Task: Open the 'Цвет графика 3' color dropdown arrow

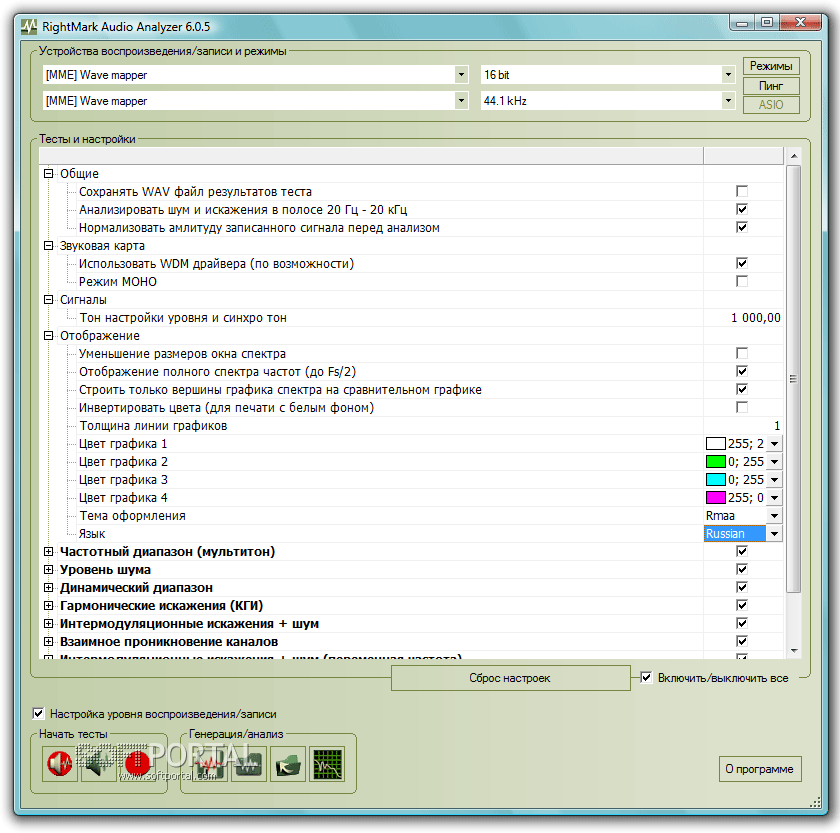Action: pos(774,479)
